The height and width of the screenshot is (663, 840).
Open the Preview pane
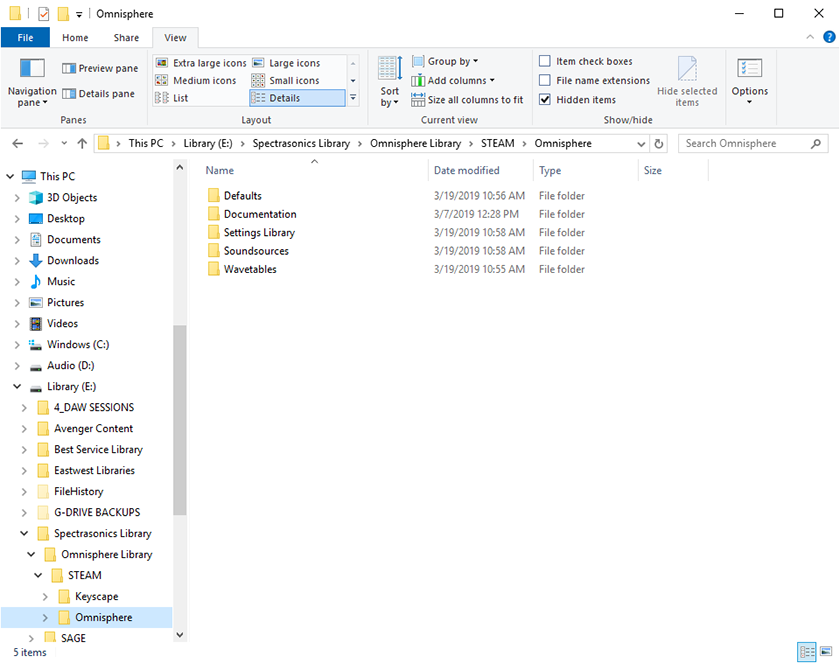click(x=100, y=68)
